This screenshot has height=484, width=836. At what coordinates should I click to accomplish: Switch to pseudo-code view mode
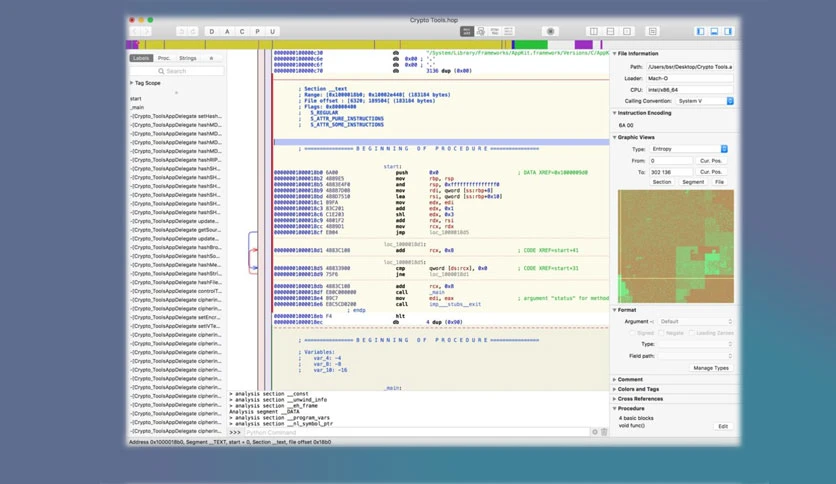click(494, 31)
